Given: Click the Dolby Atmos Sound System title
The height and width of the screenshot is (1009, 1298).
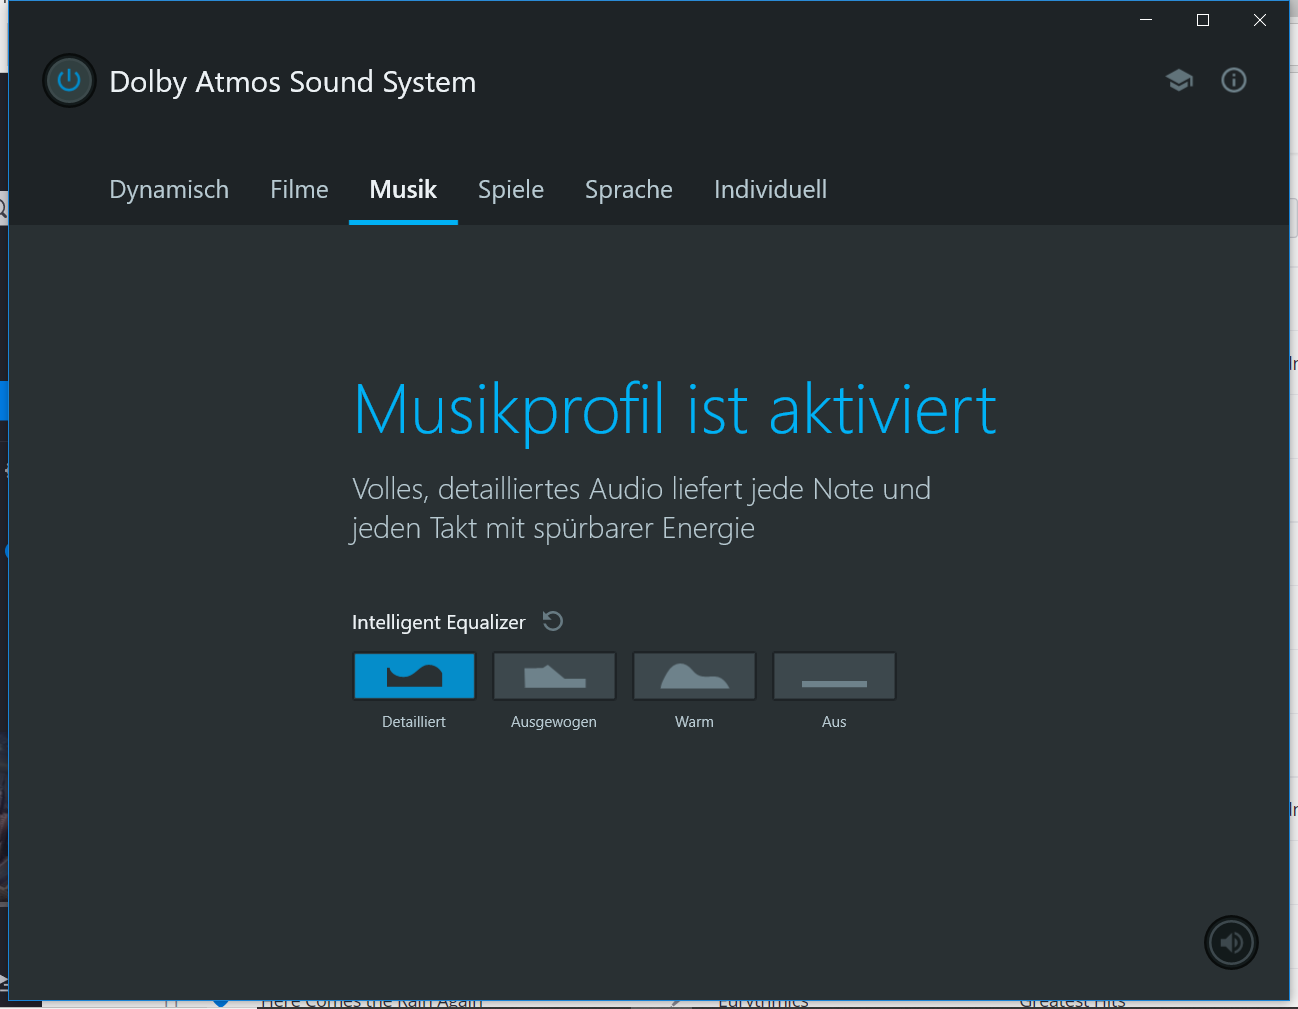Looking at the screenshot, I should tap(292, 82).
